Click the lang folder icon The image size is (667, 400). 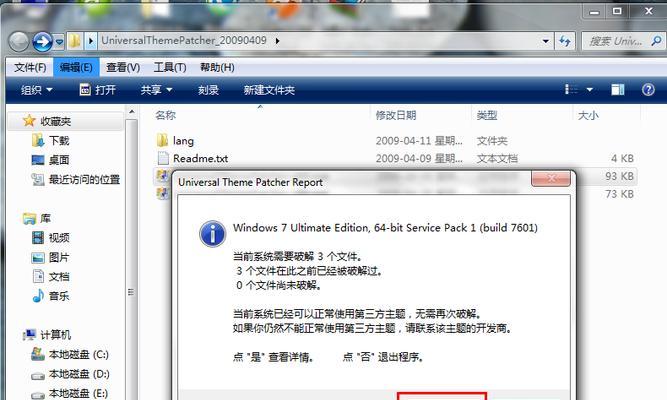[162, 140]
